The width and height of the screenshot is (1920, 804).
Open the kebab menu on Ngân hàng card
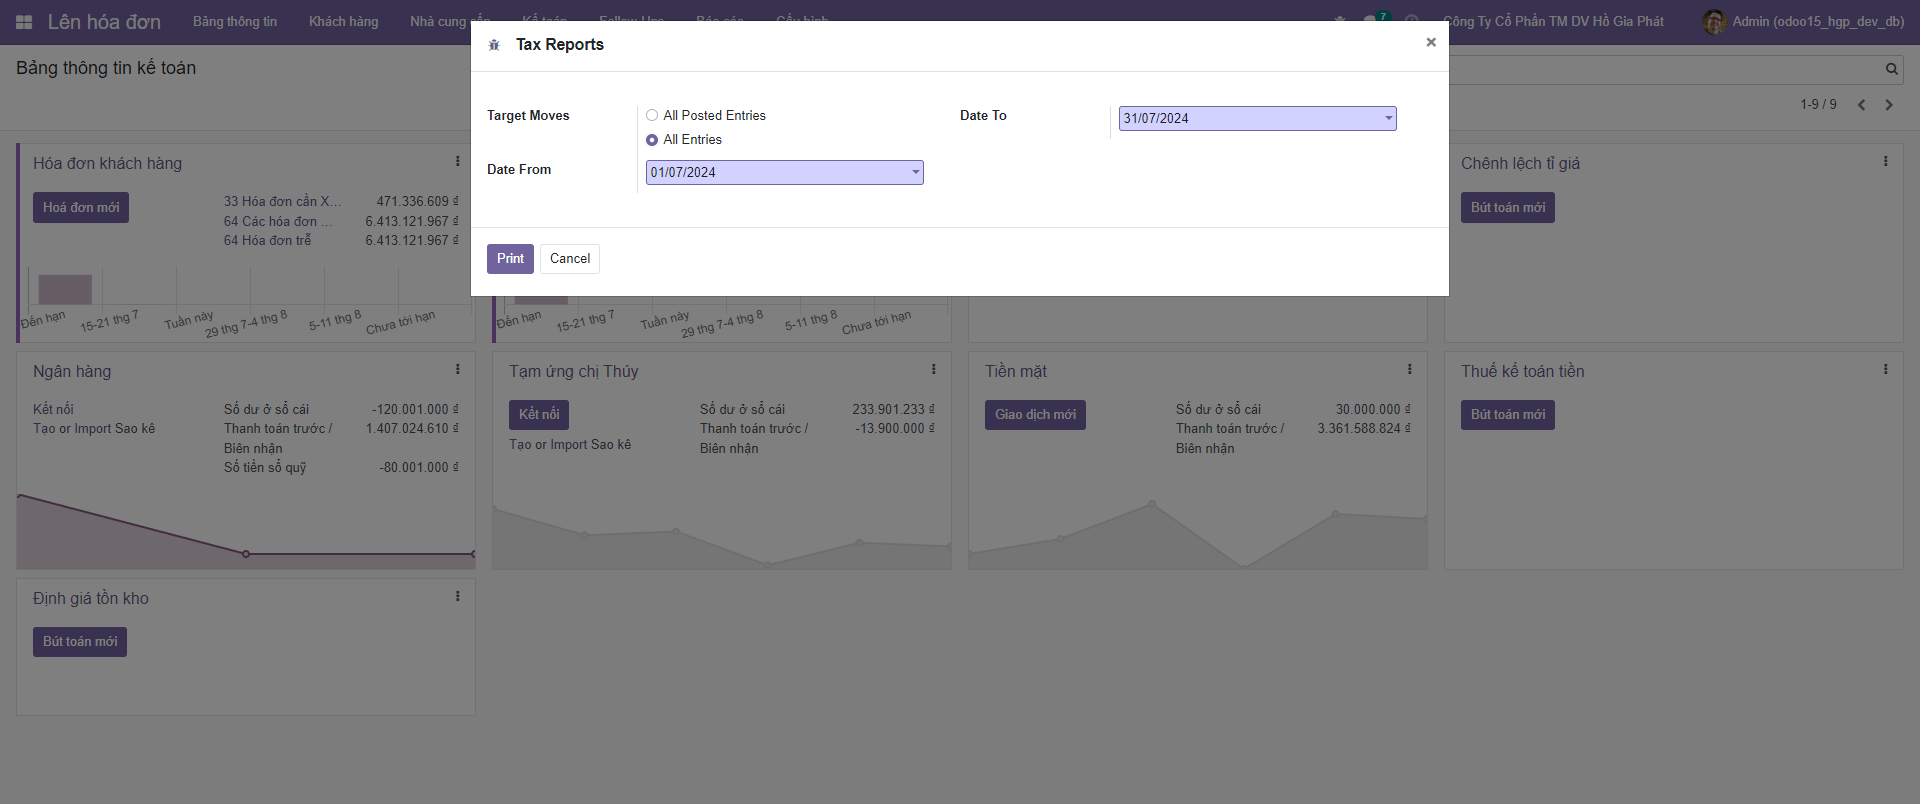458,369
